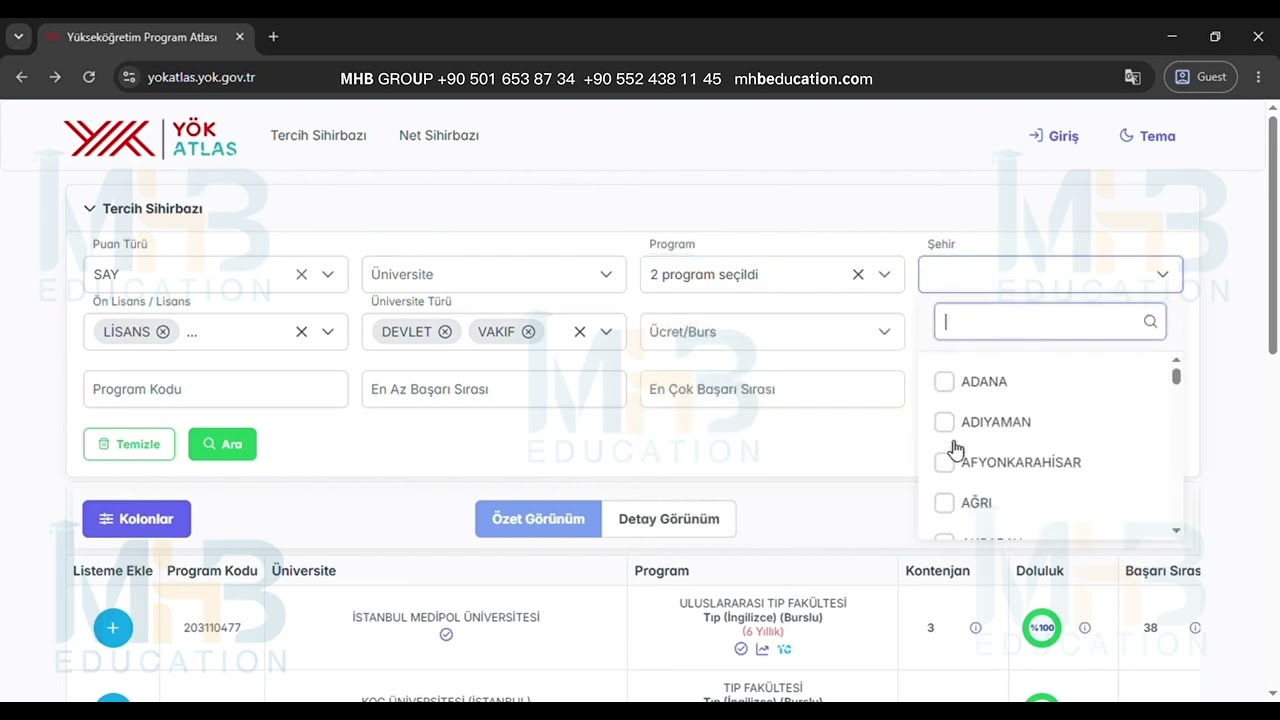Check the AĞRI city checkbox

pyautogui.click(x=944, y=503)
